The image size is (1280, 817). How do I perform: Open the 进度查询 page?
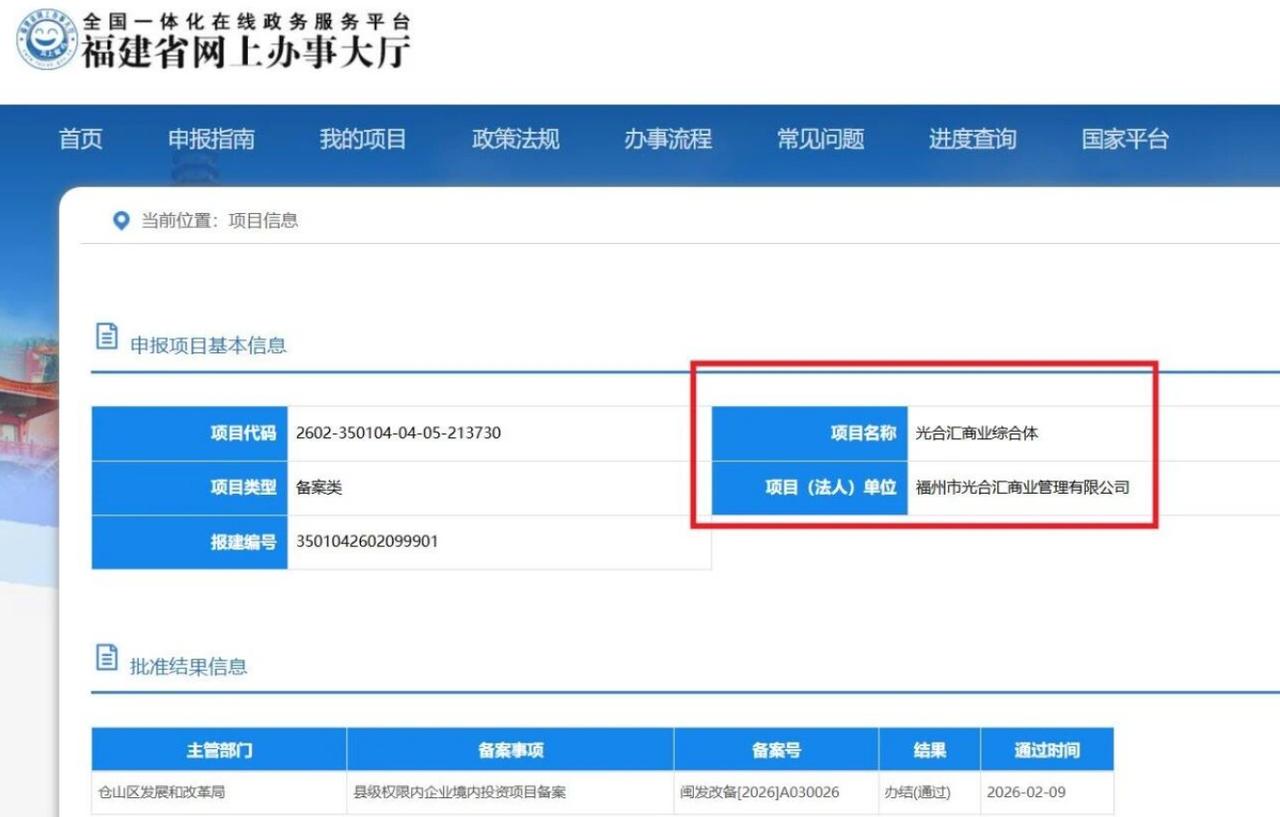(971, 139)
